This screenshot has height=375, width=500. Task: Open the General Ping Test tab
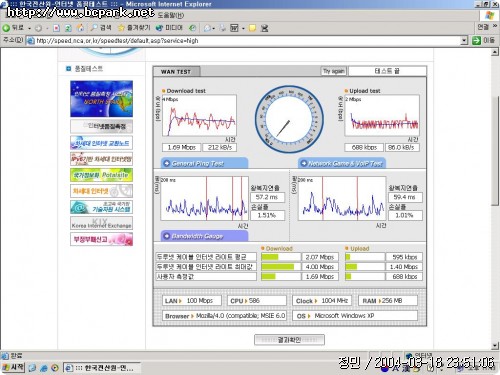click(x=204, y=163)
